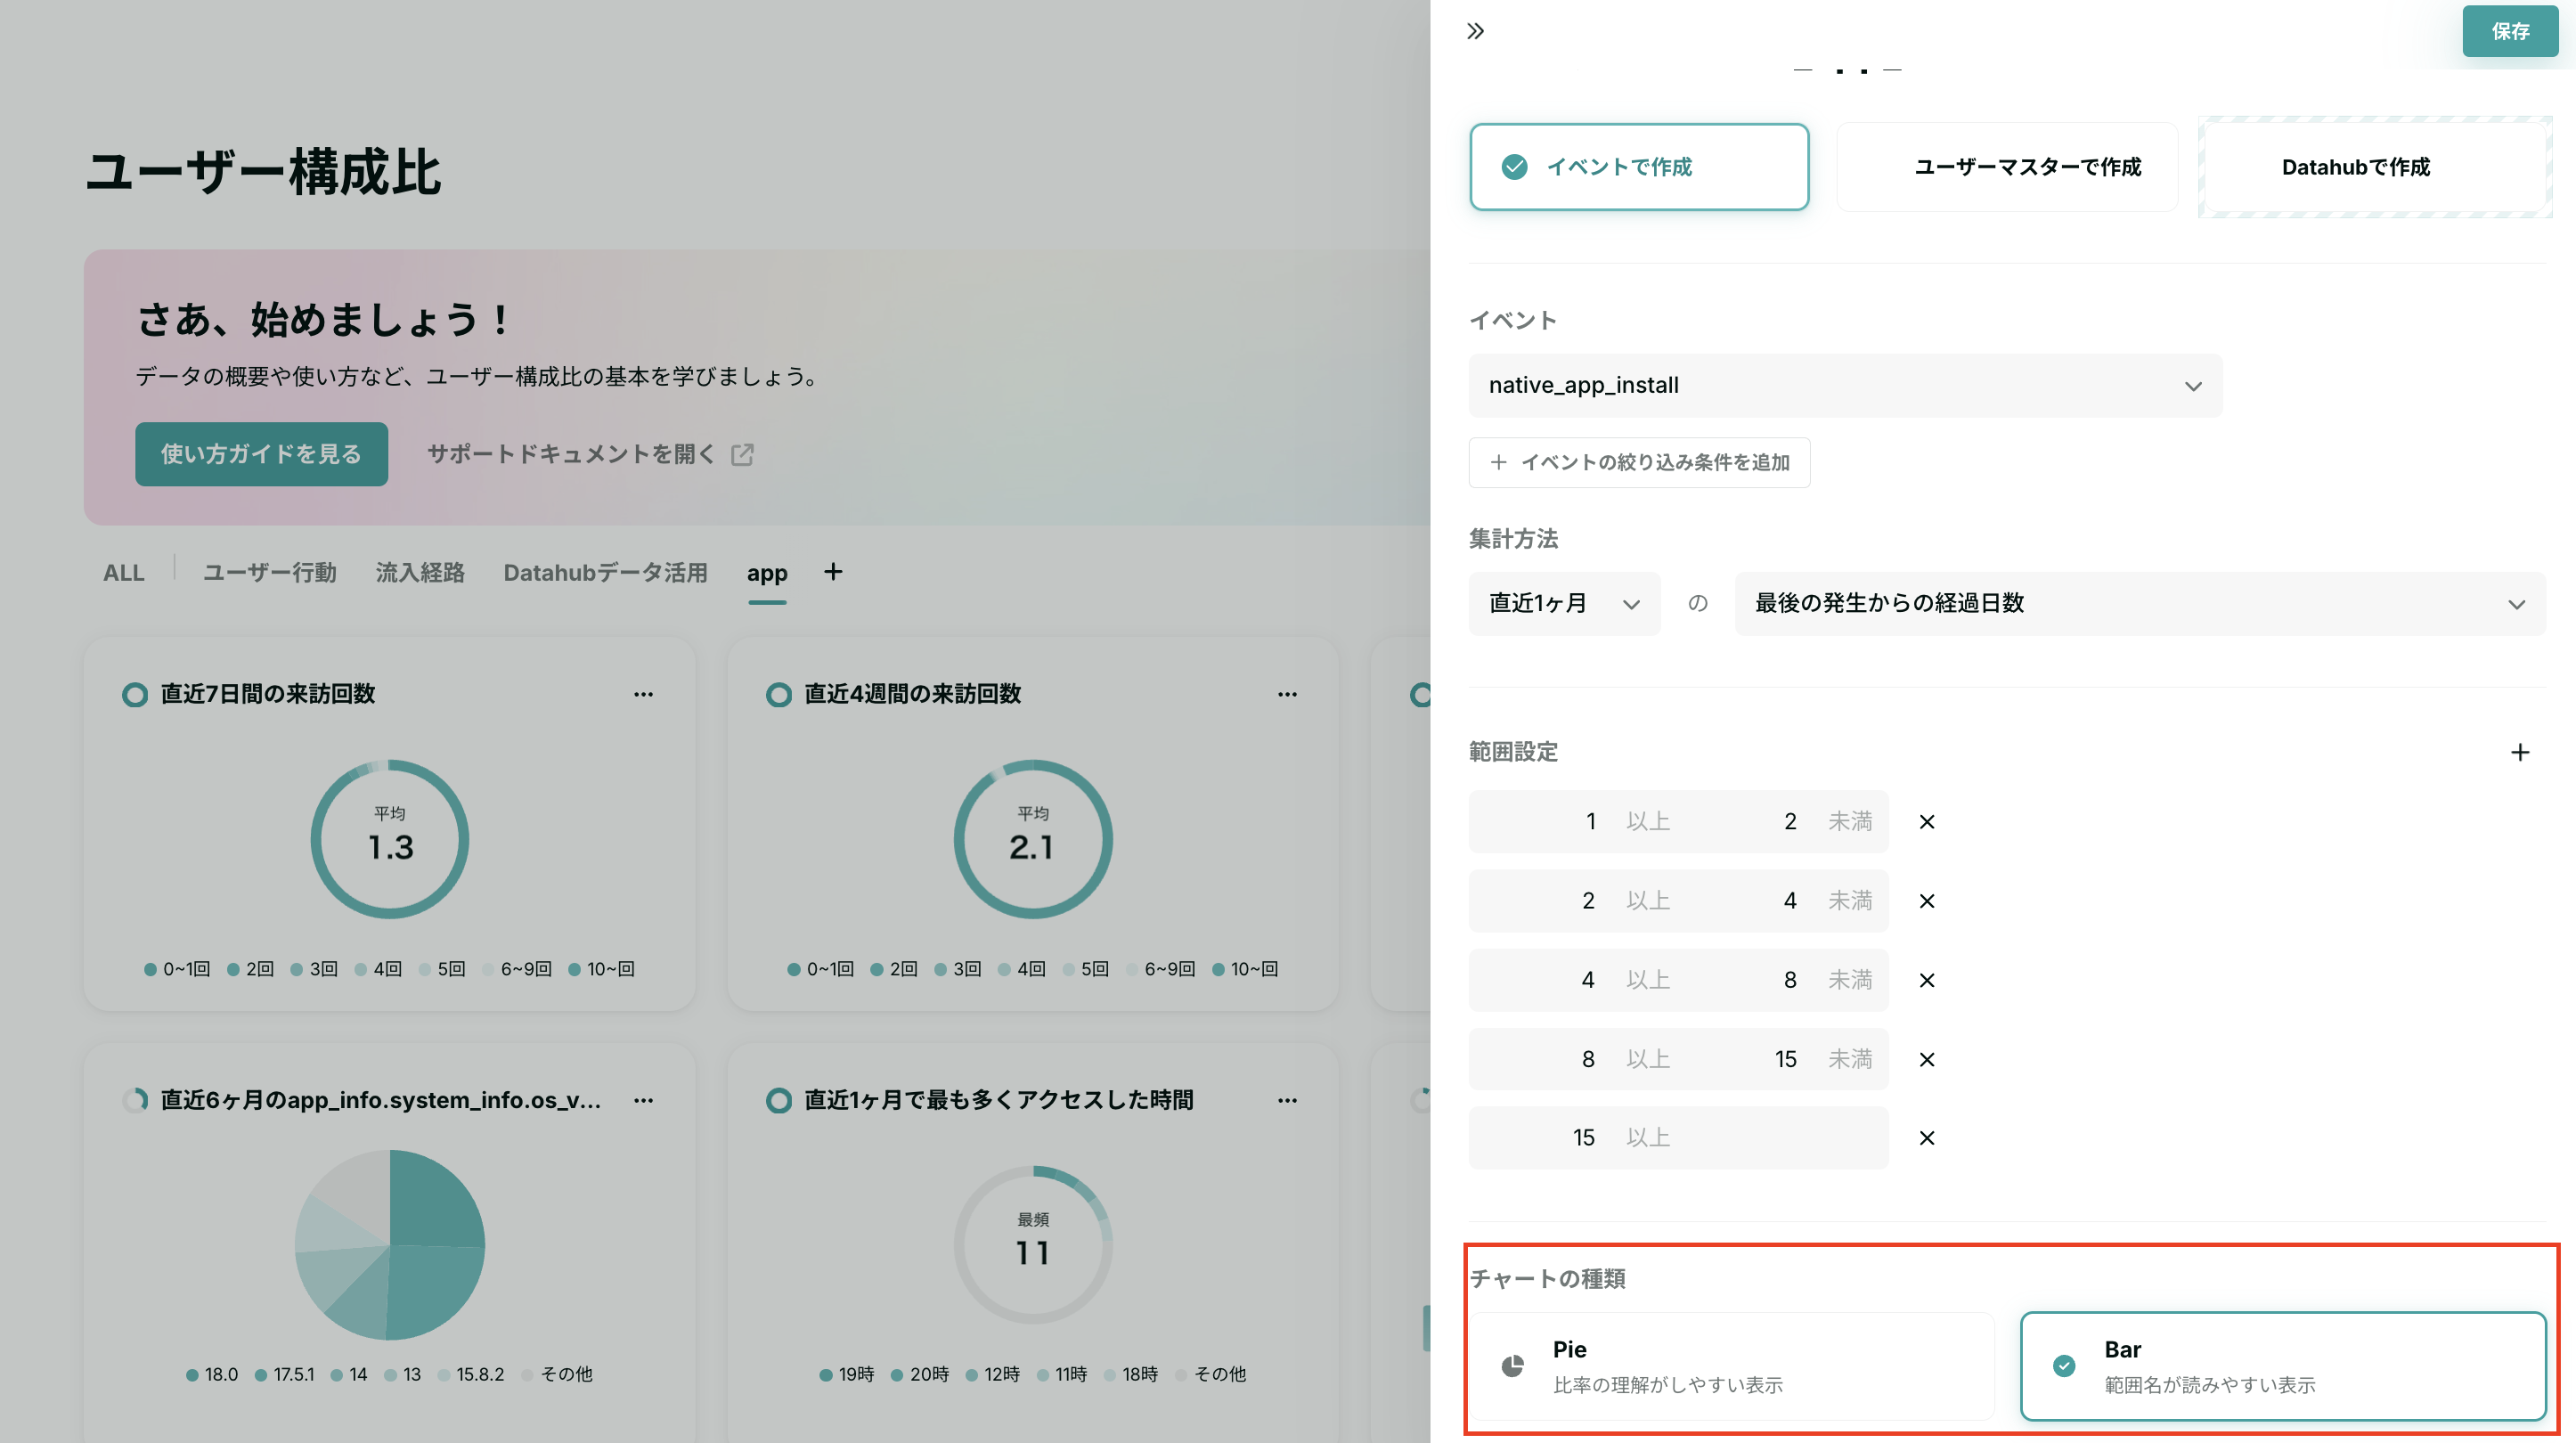Viewport: 2576px width, 1443px height.
Task: Switch to the ALL tab
Action: 123,573
